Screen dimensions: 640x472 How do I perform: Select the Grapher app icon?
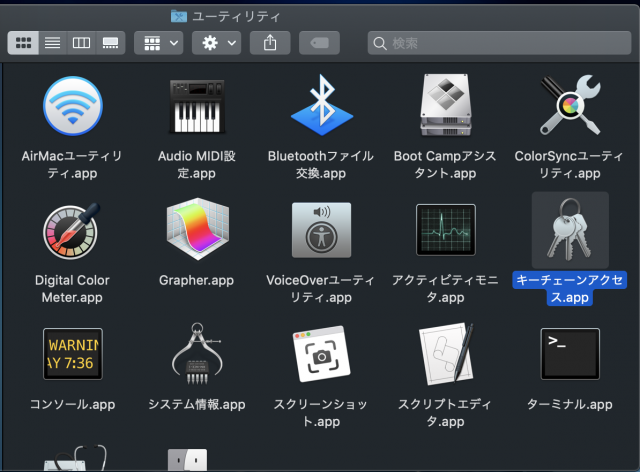pos(198,229)
